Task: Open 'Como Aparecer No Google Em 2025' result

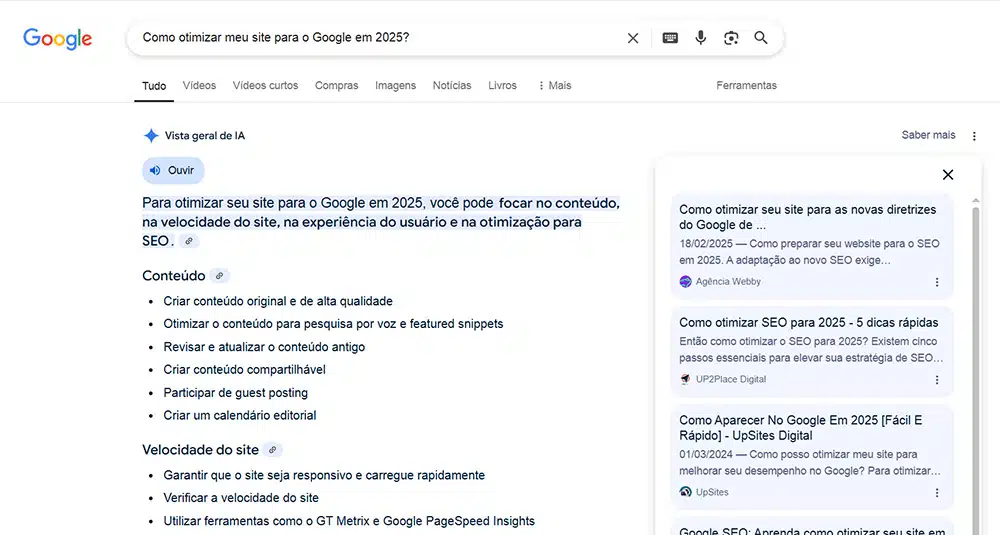Action: [800, 428]
